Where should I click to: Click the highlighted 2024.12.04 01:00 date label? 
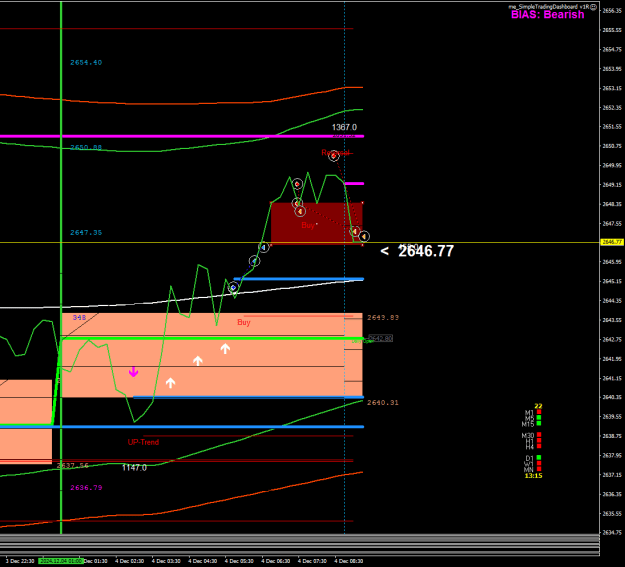(61, 561)
